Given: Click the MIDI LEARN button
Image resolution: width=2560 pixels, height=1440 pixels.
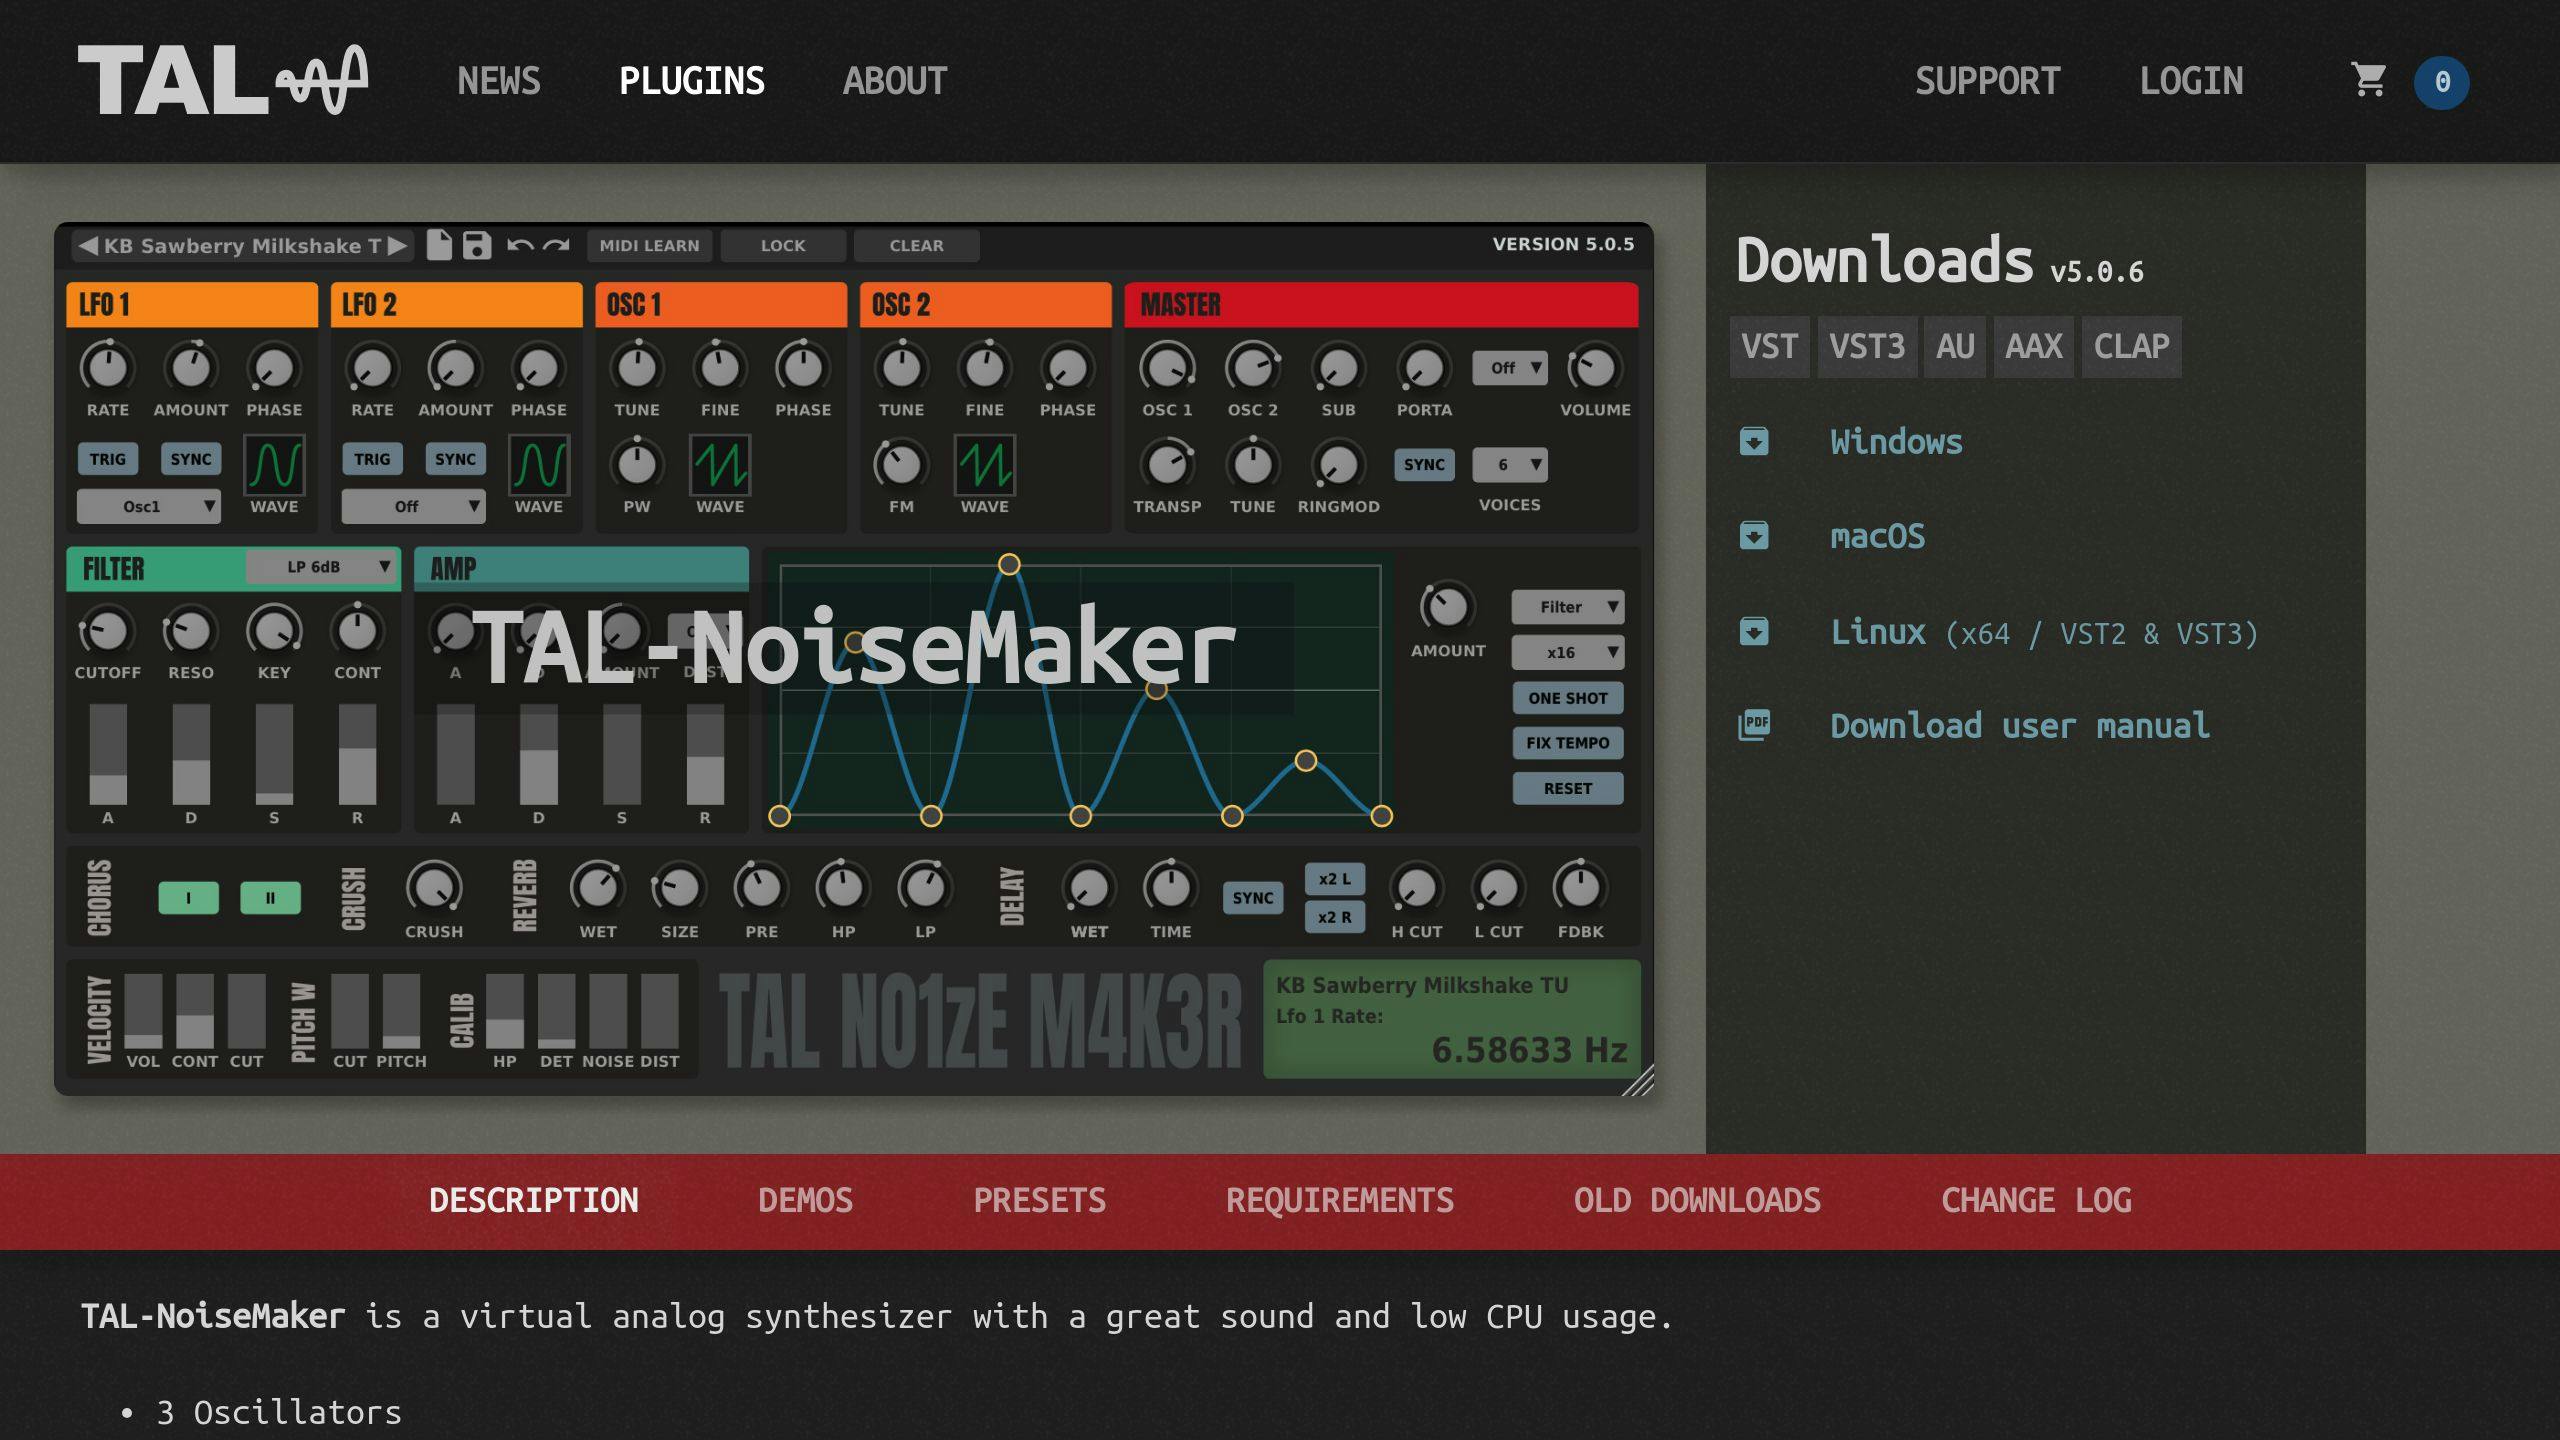Looking at the screenshot, I should [651, 244].
